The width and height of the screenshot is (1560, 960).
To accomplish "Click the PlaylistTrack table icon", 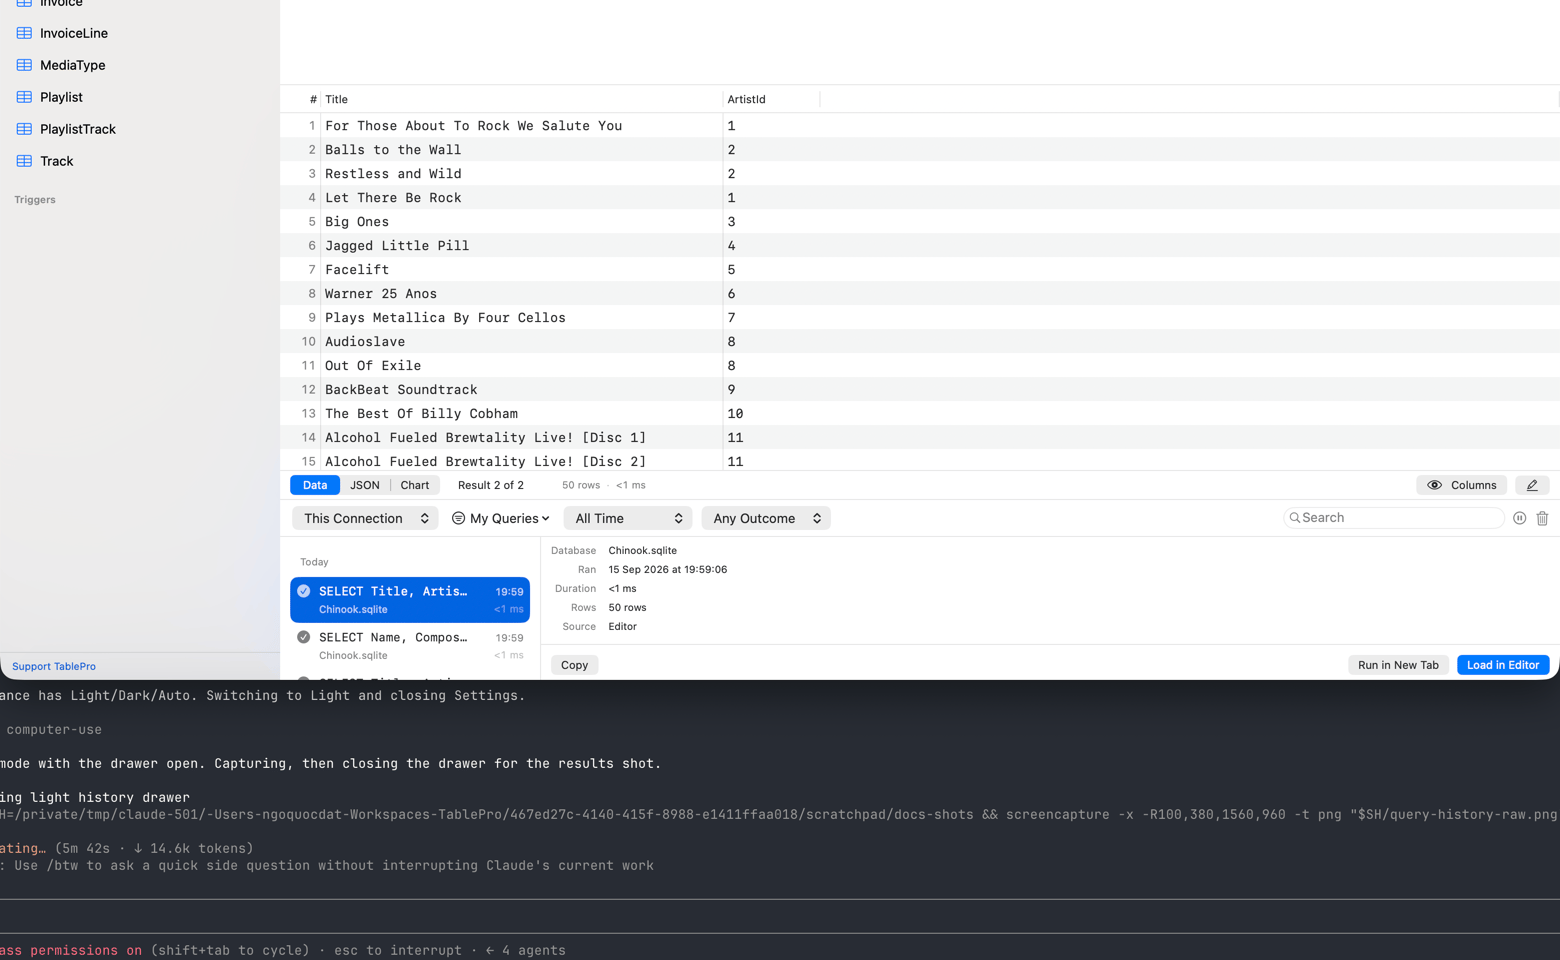I will 24,129.
